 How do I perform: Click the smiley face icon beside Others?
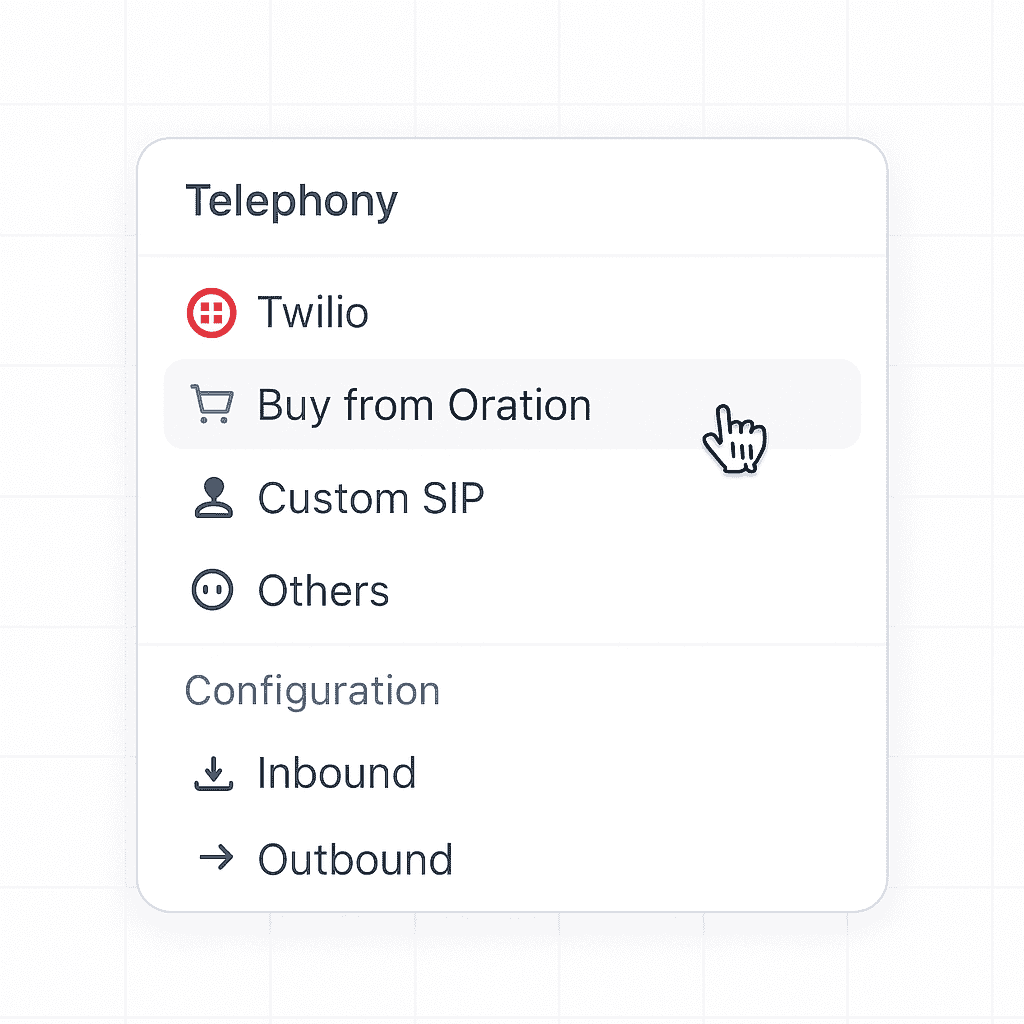tap(213, 590)
